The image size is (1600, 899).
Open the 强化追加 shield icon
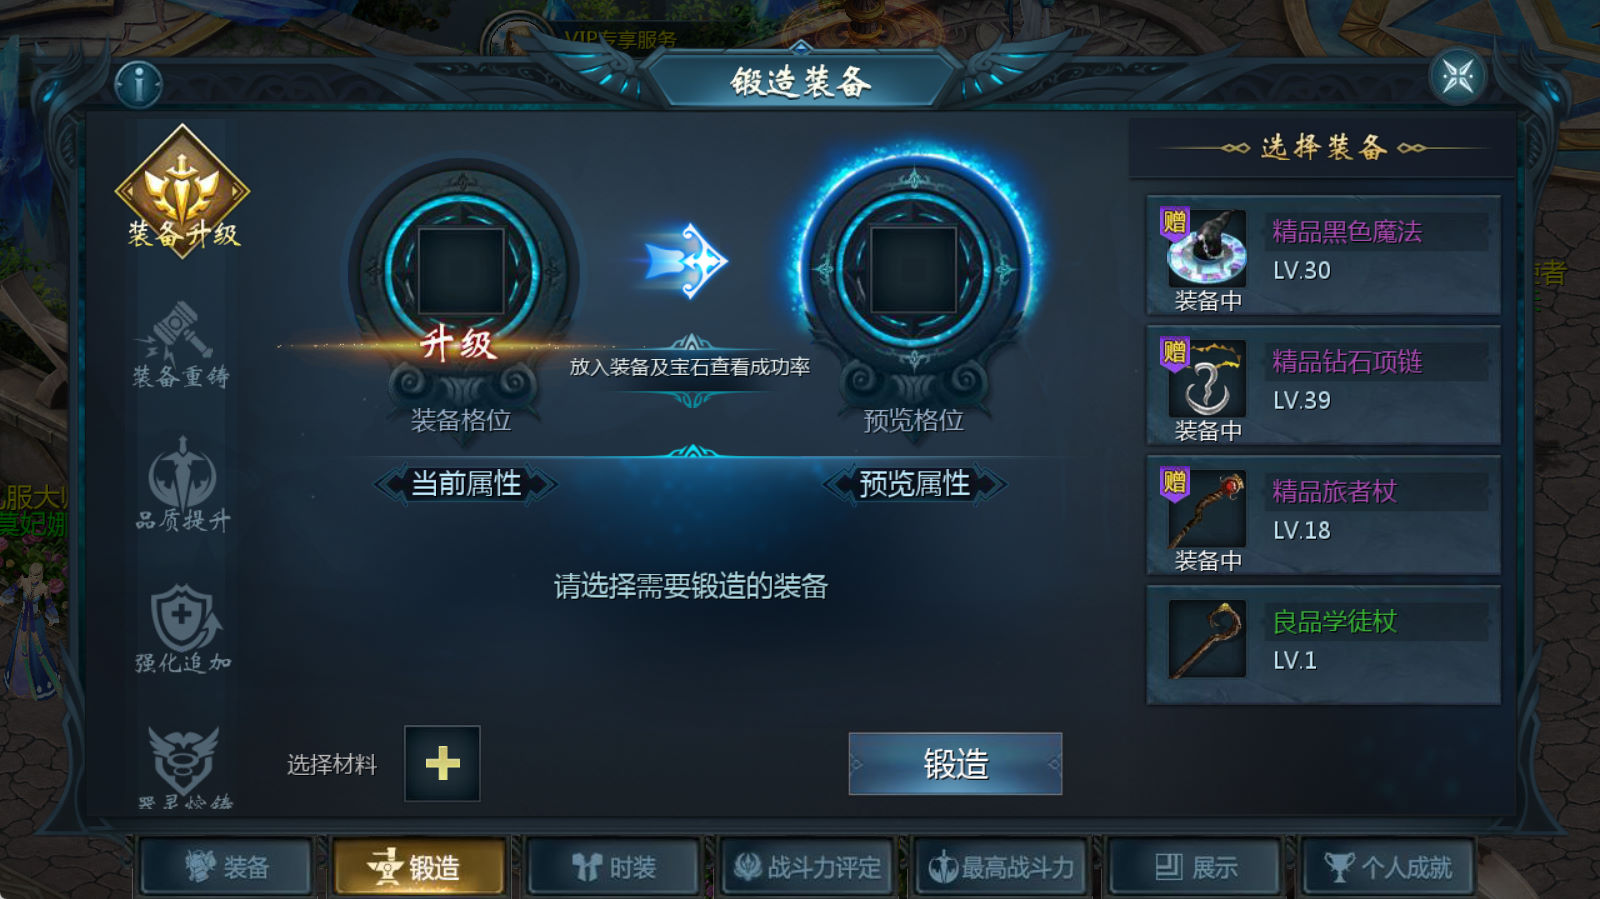[x=182, y=629]
